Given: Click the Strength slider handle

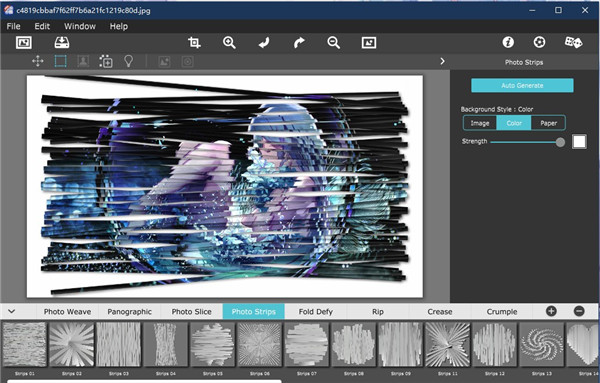Looking at the screenshot, I should tap(560, 142).
